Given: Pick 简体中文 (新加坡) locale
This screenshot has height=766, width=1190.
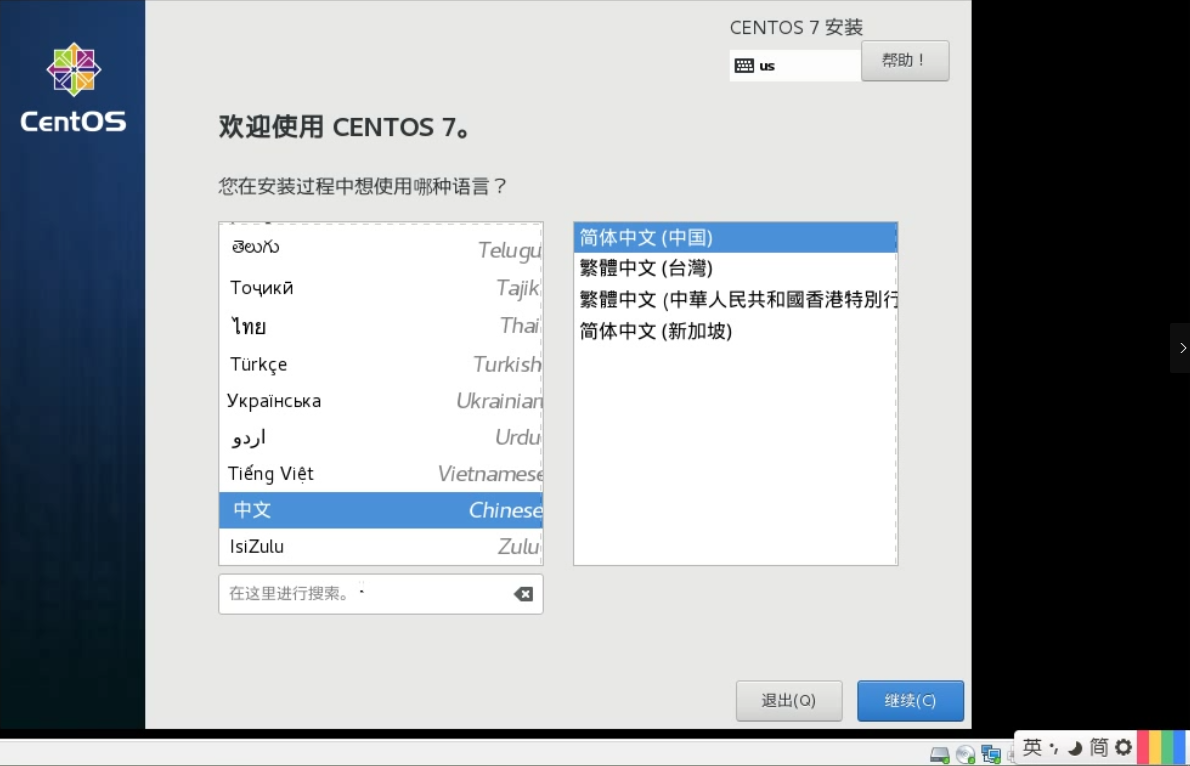Looking at the screenshot, I should click(x=656, y=331).
